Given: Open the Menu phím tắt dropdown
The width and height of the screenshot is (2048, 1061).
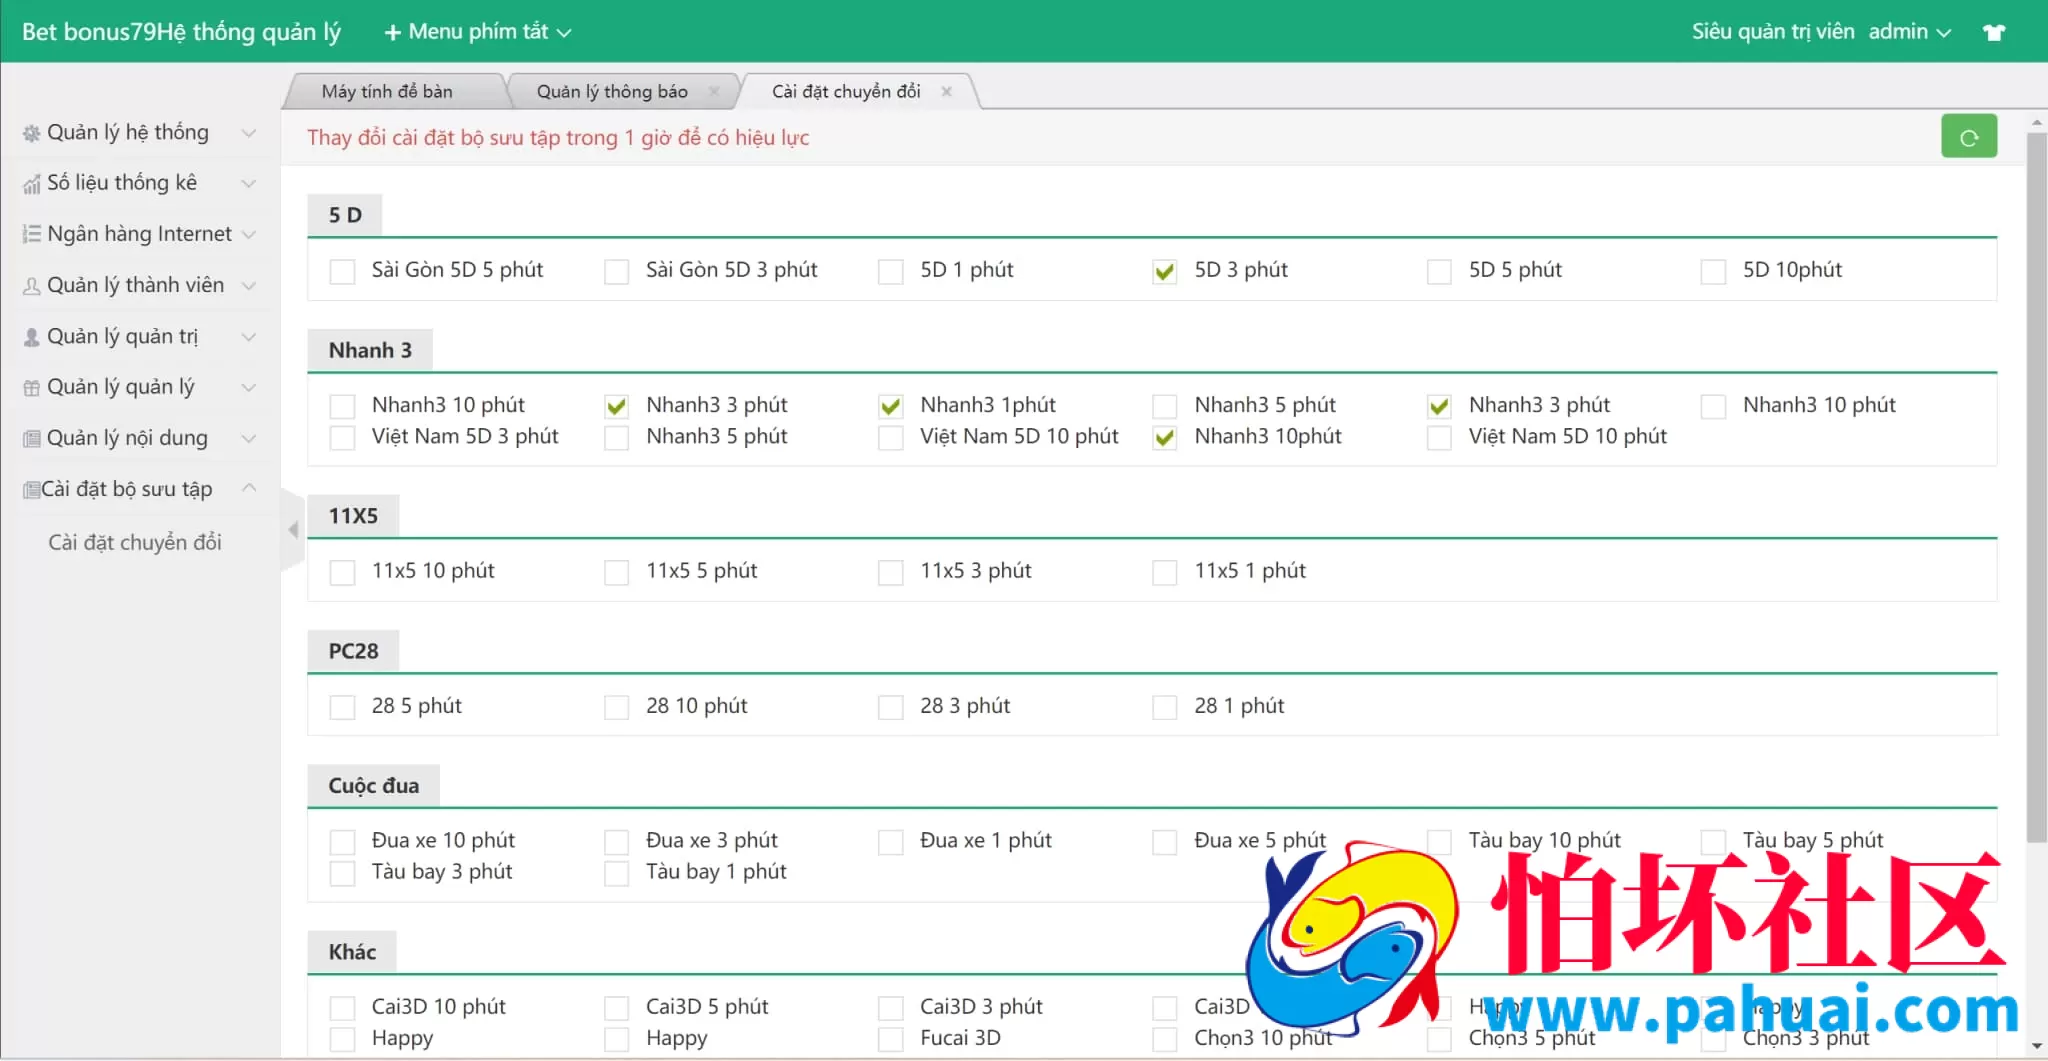Looking at the screenshot, I should tap(478, 32).
